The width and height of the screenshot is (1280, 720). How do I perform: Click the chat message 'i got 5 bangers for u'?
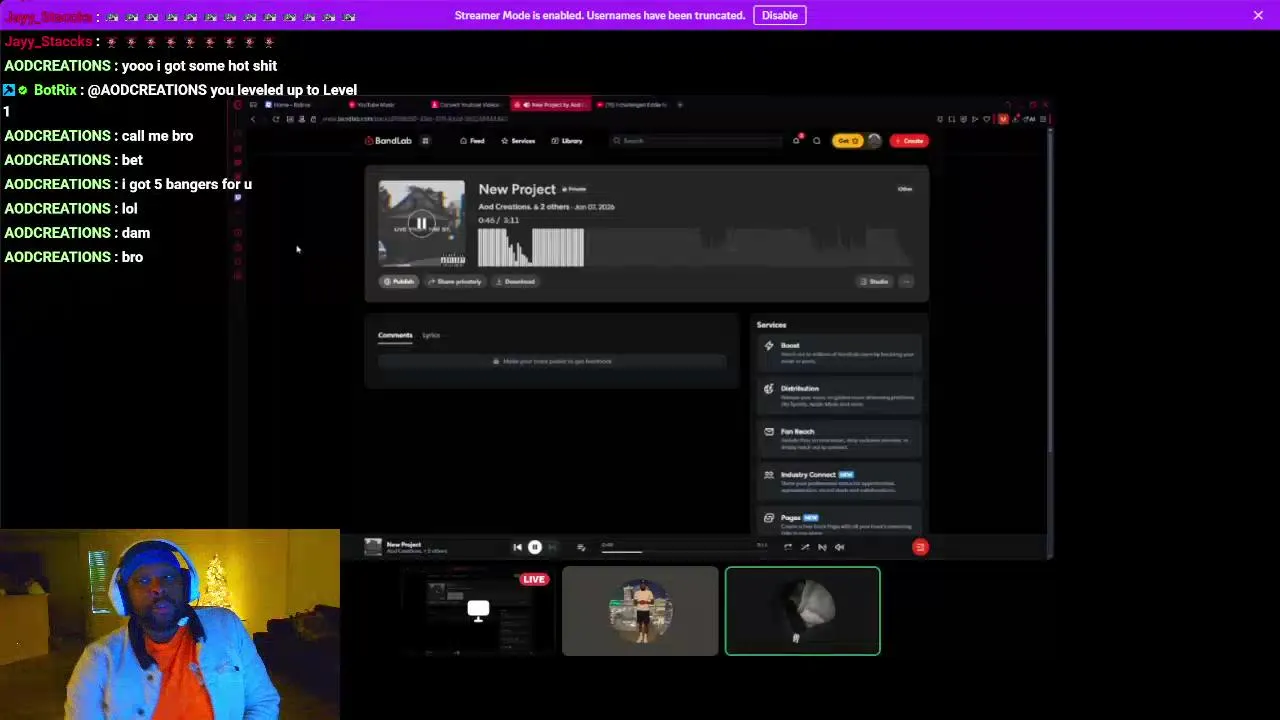(x=186, y=184)
